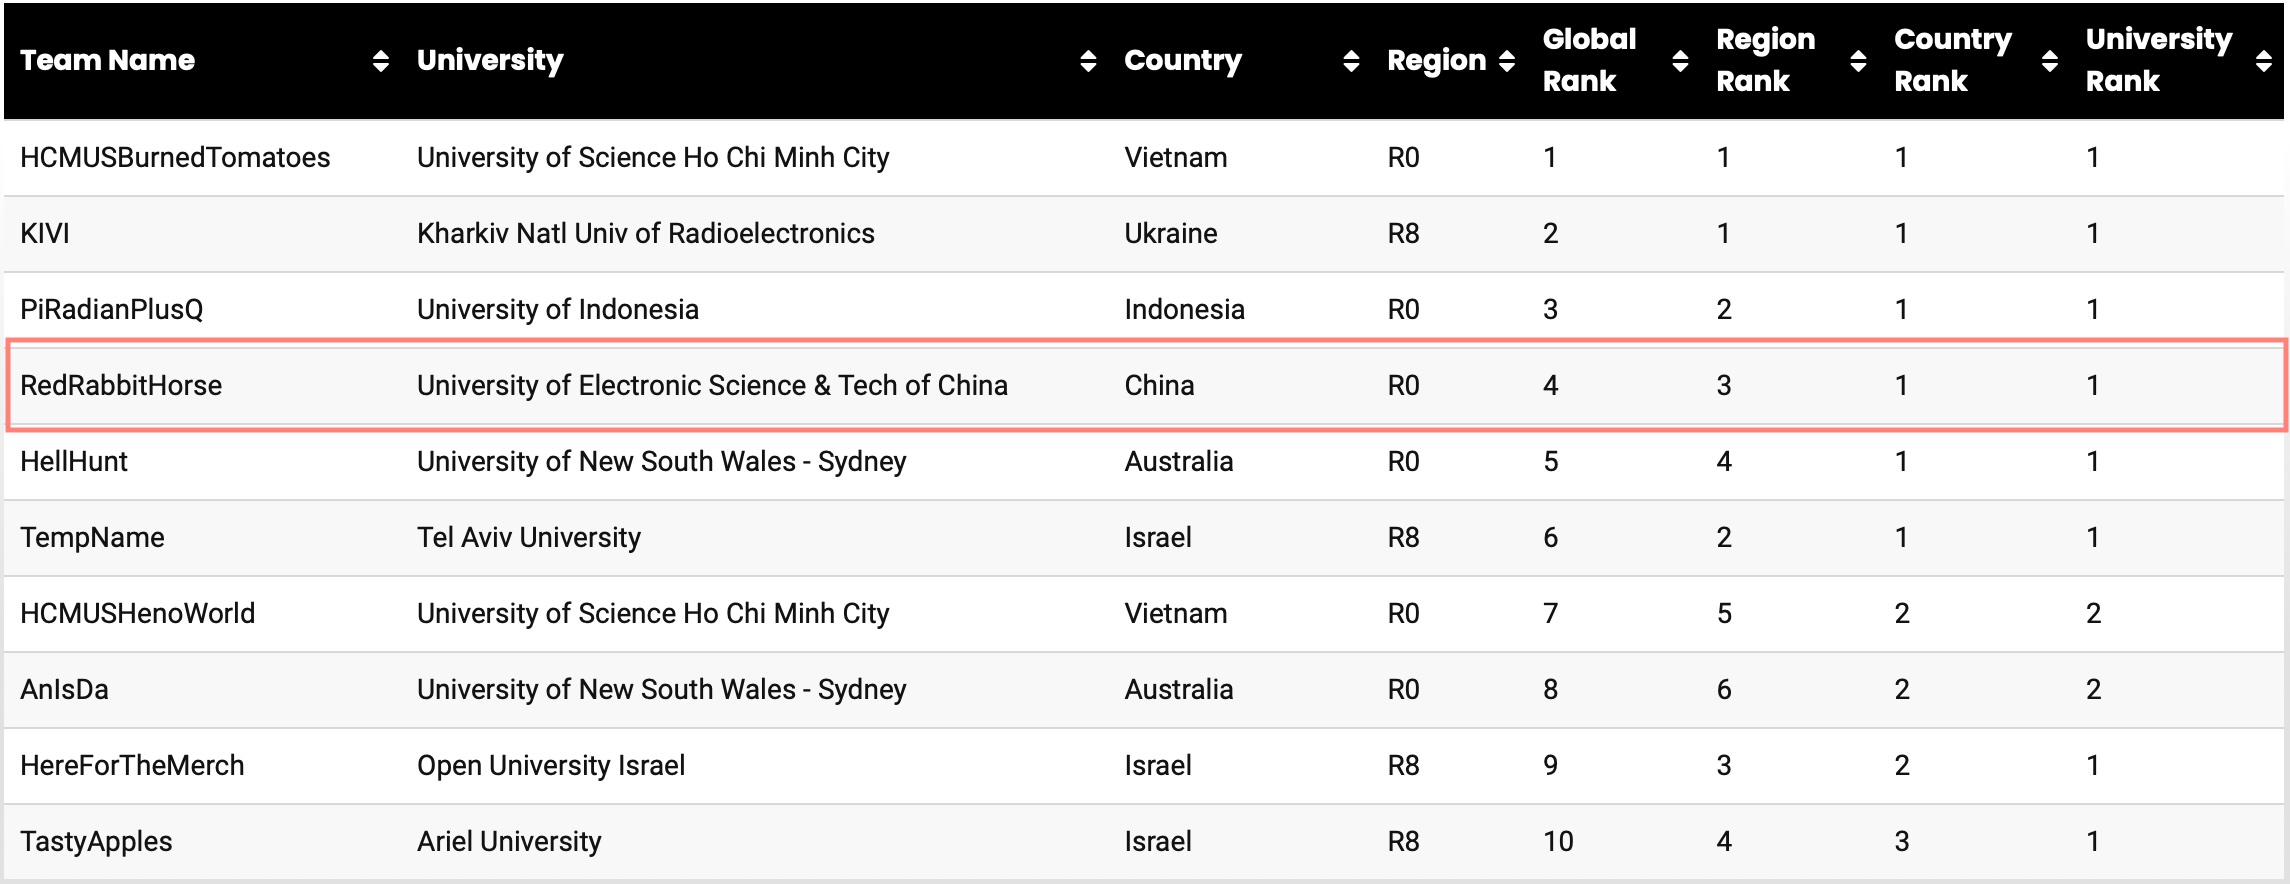Select team RedRabbitHorse

121,386
